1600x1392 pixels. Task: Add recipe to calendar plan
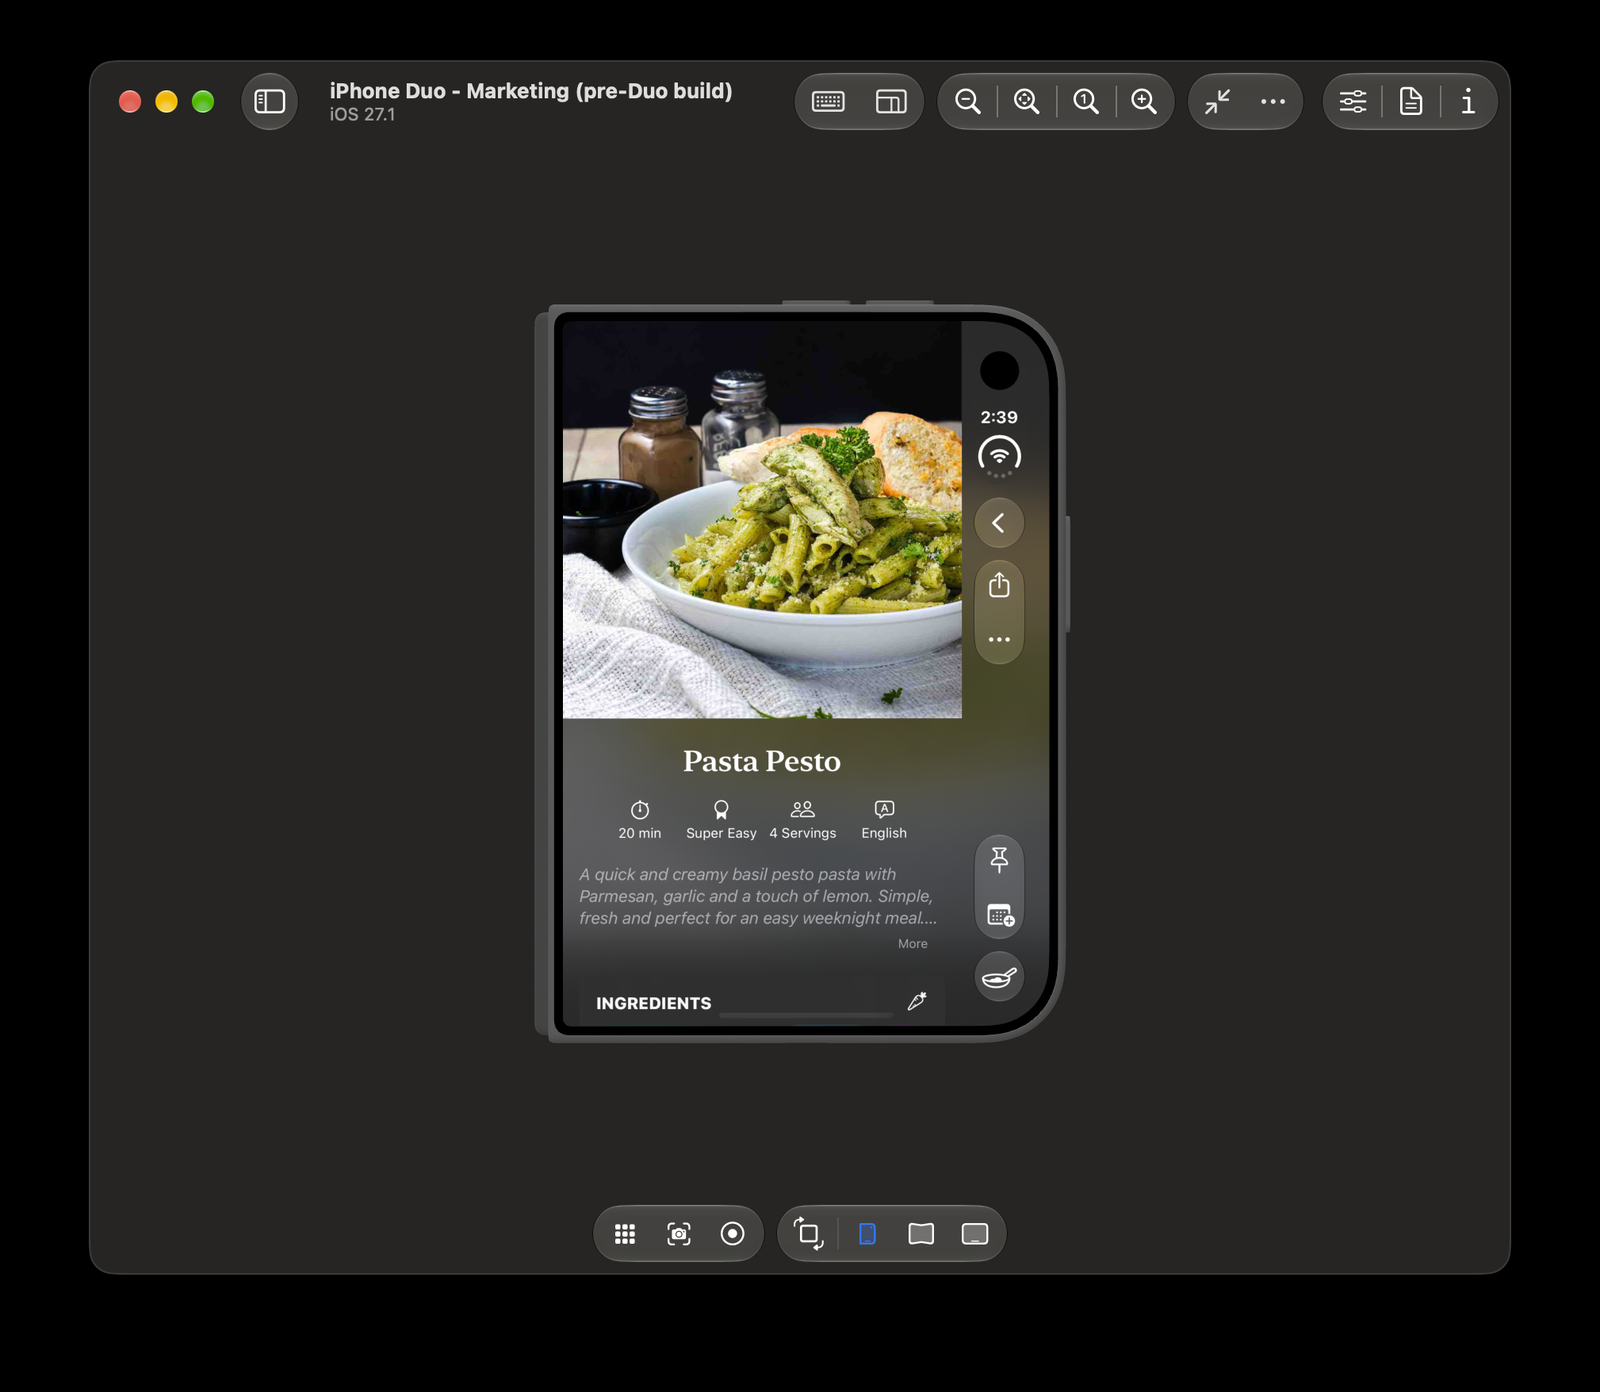click(999, 914)
